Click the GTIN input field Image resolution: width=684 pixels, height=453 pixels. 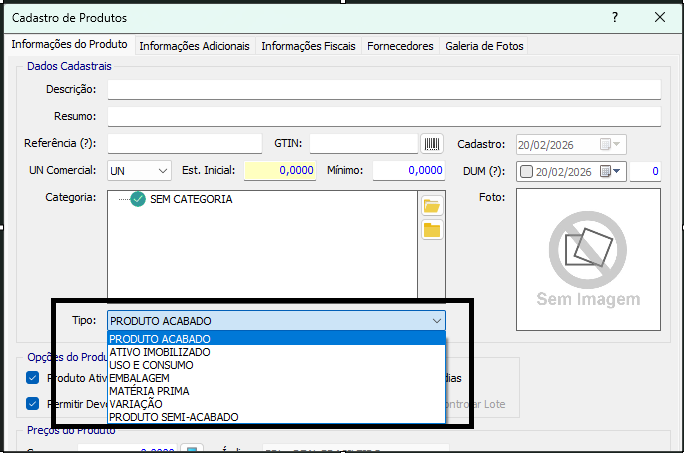(364, 144)
